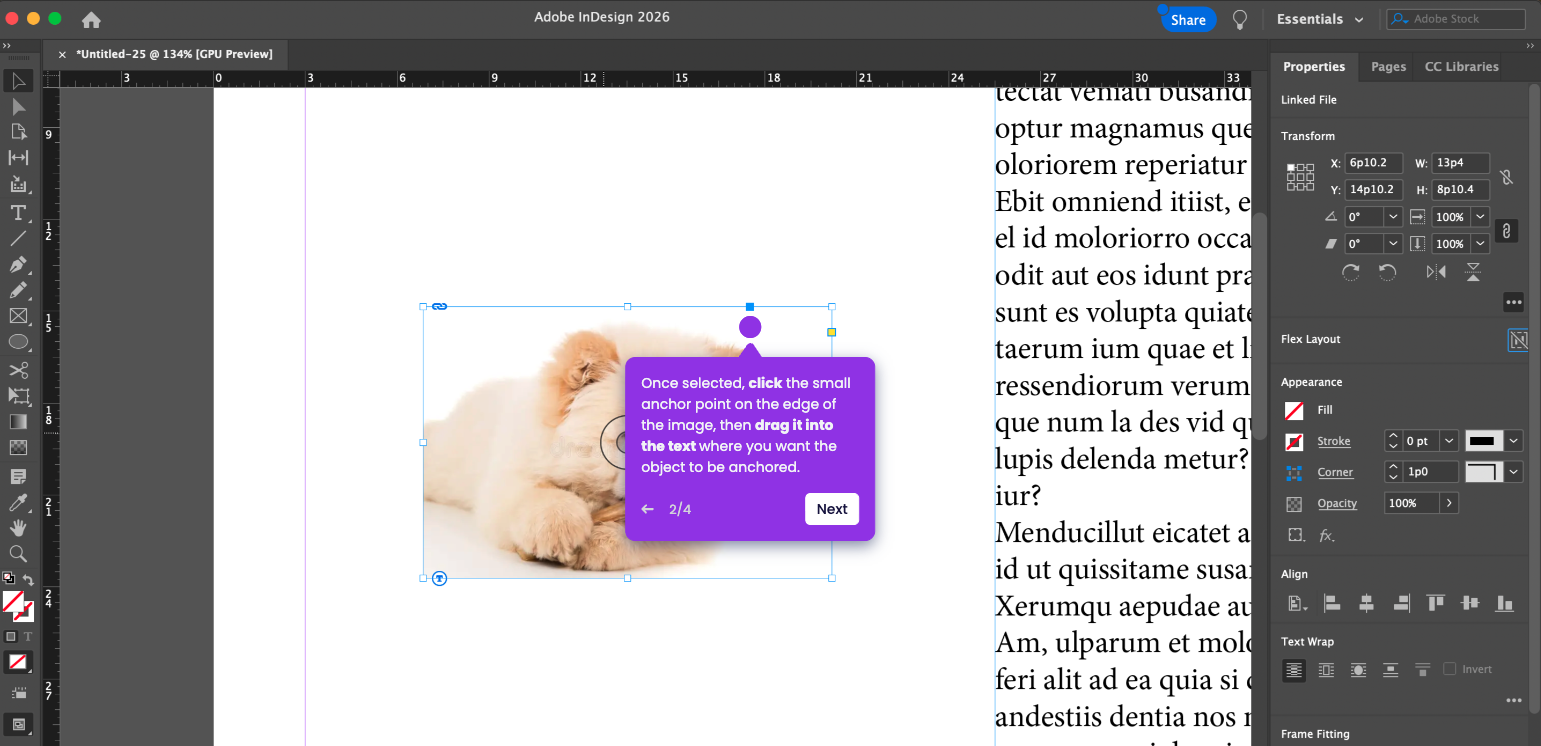Select the Pen tool

coord(18,265)
